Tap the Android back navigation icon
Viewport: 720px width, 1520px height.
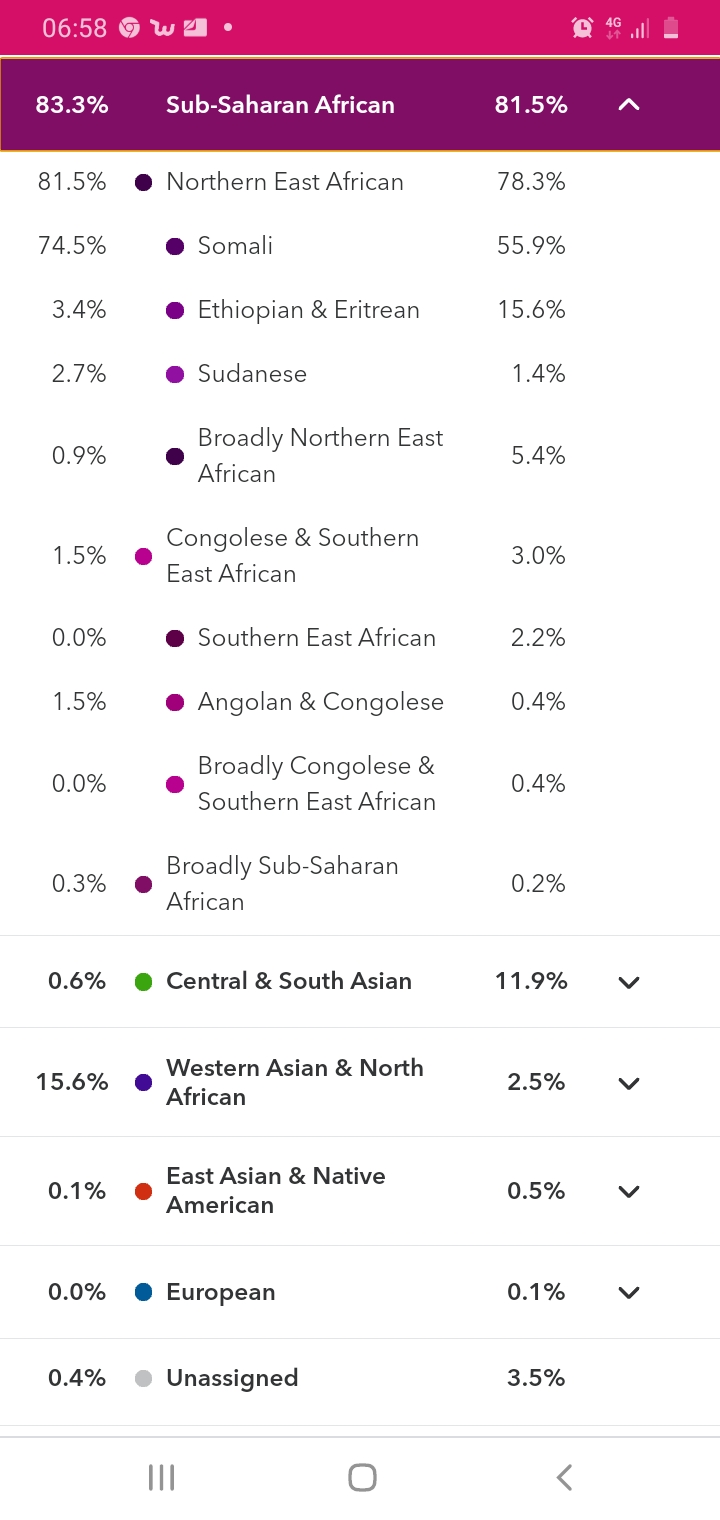click(x=564, y=1477)
